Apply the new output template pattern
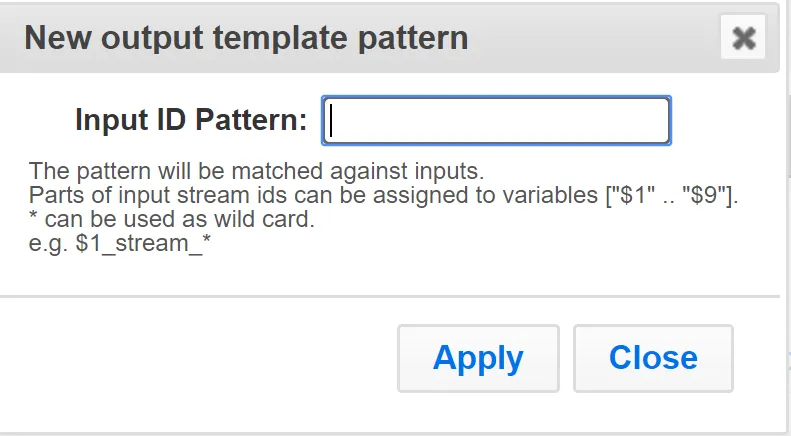Screen dimensions: 791x436 point(478,358)
